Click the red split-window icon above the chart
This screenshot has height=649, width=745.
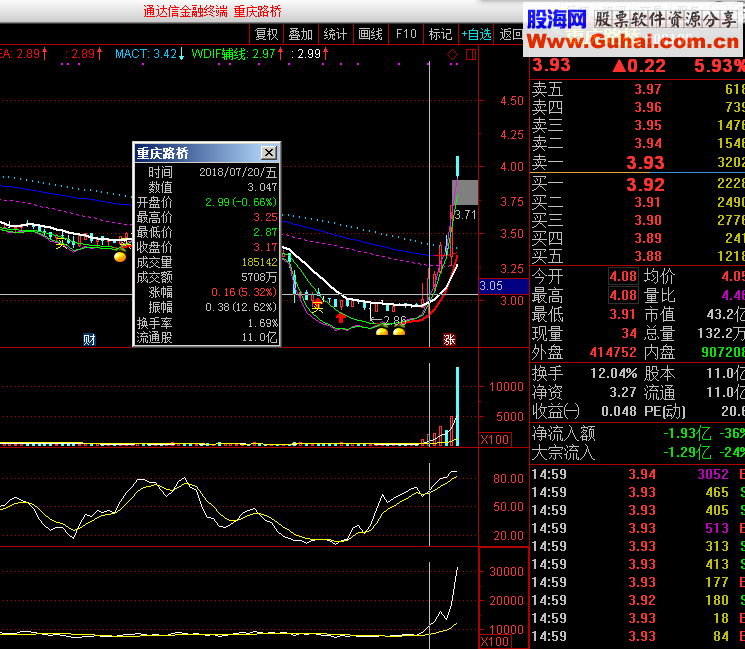click(471, 55)
